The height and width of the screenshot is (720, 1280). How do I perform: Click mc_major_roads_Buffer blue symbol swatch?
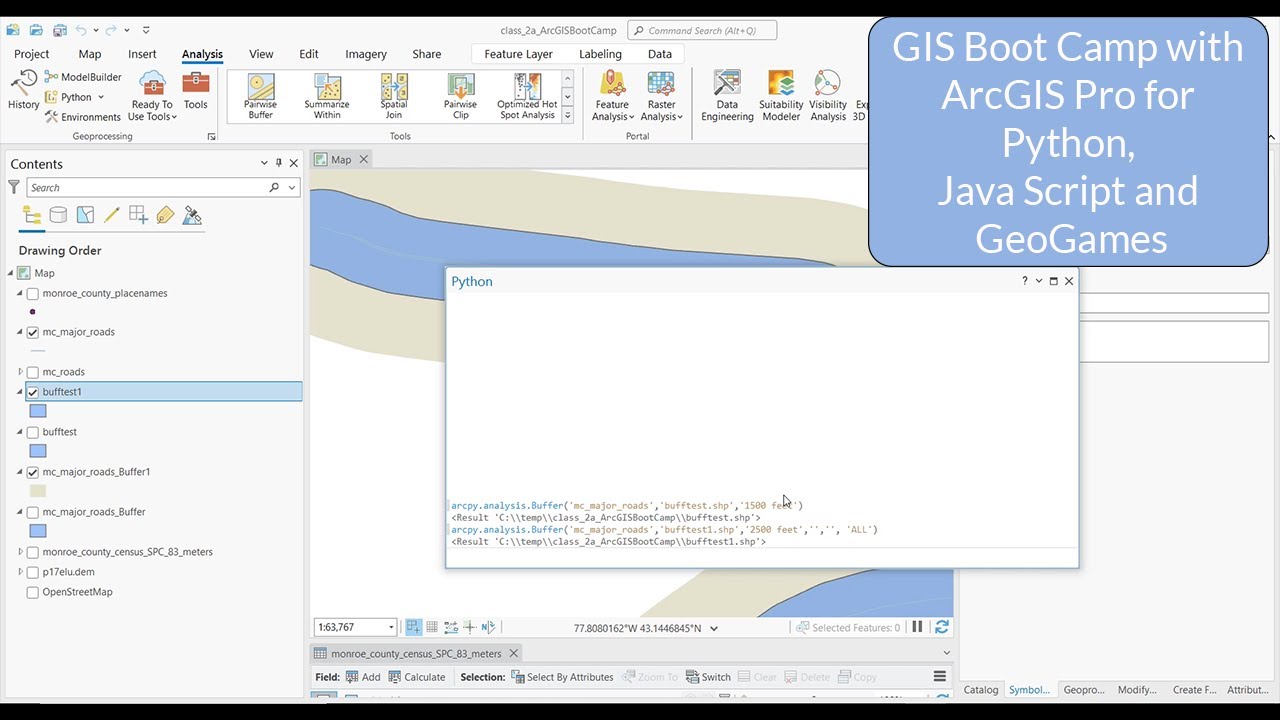pos(38,531)
